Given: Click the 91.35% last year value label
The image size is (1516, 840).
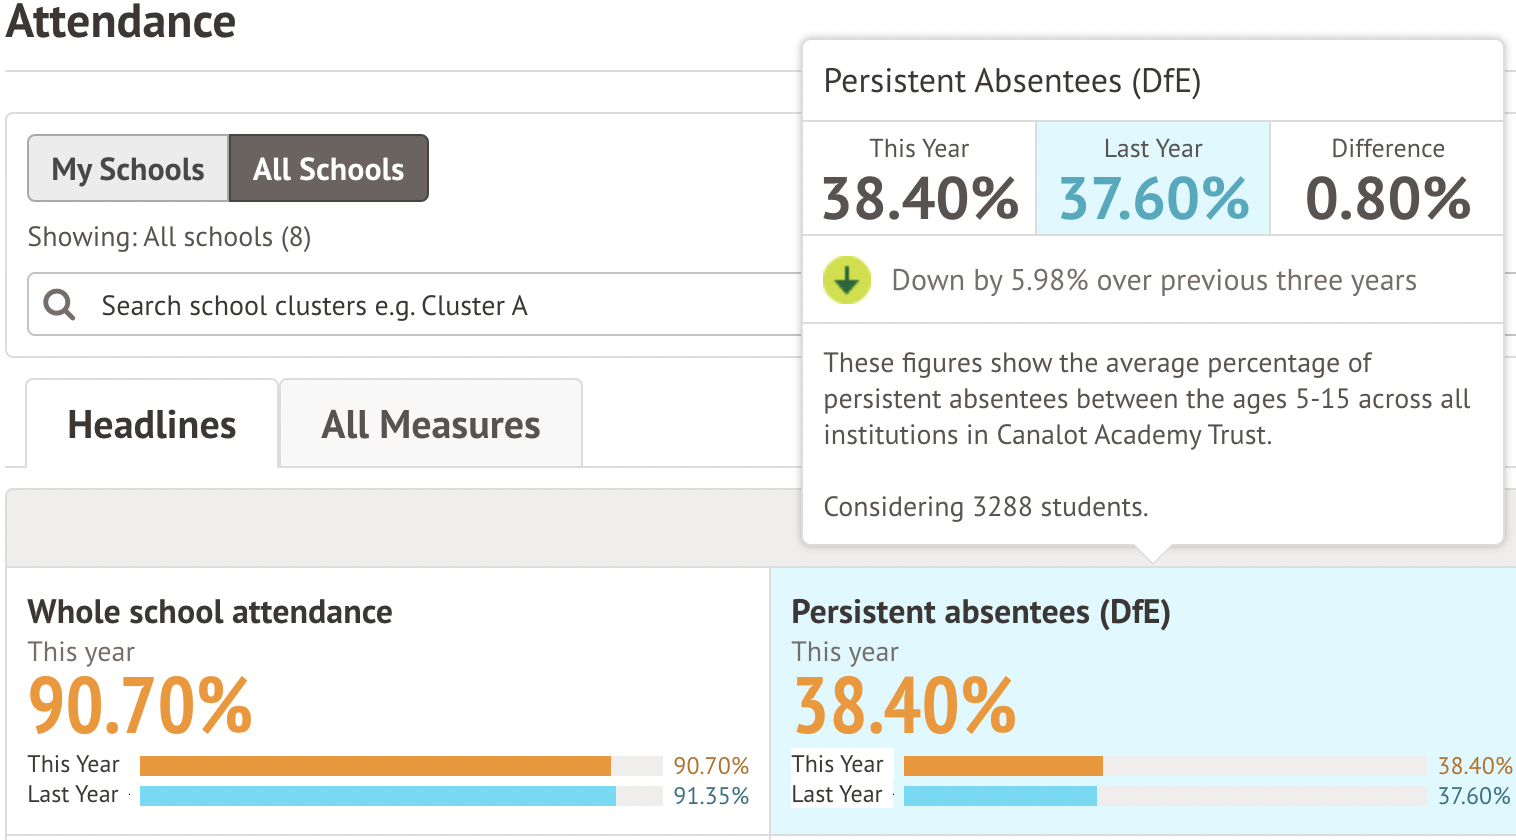Looking at the screenshot, I should [711, 796].
